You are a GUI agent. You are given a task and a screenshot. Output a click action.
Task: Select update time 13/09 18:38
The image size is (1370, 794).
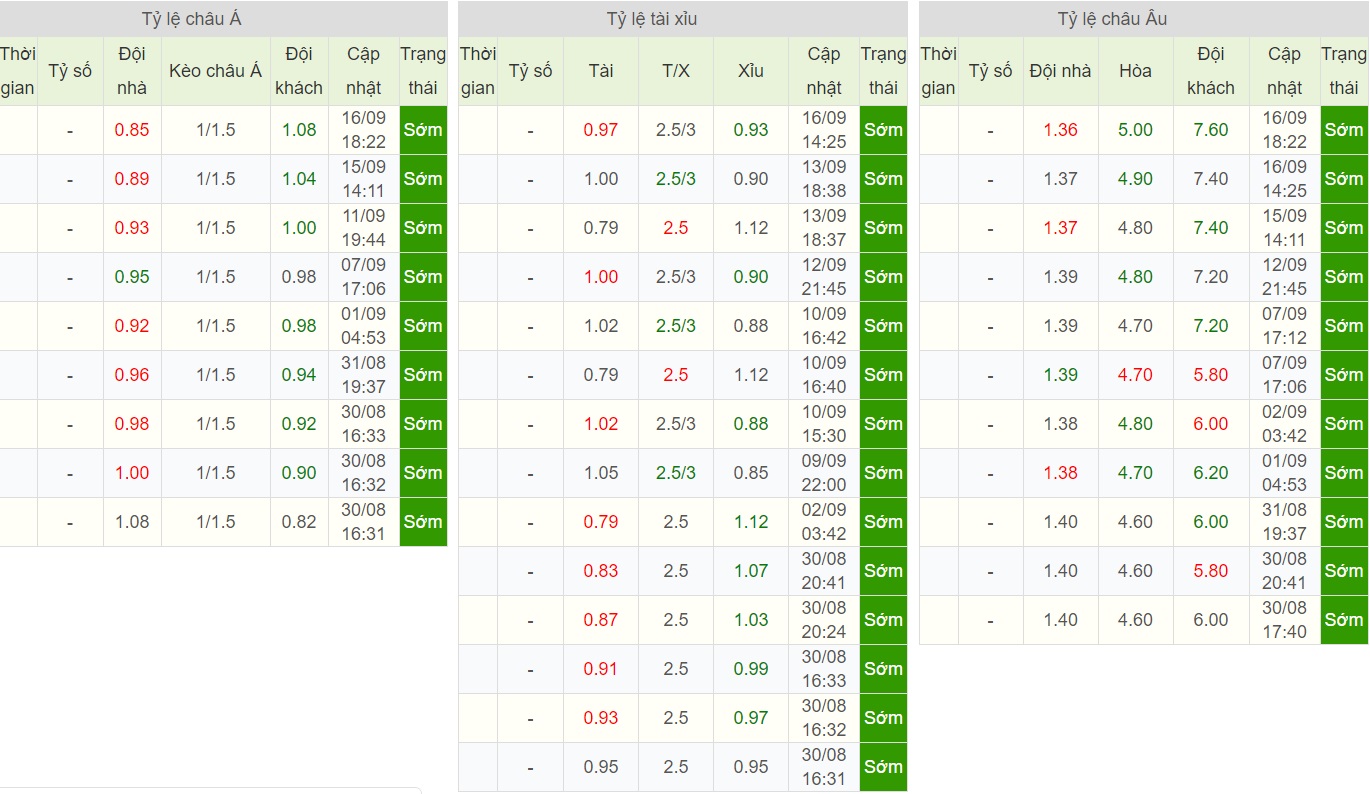pyautogui.click(x=824, y=179)
